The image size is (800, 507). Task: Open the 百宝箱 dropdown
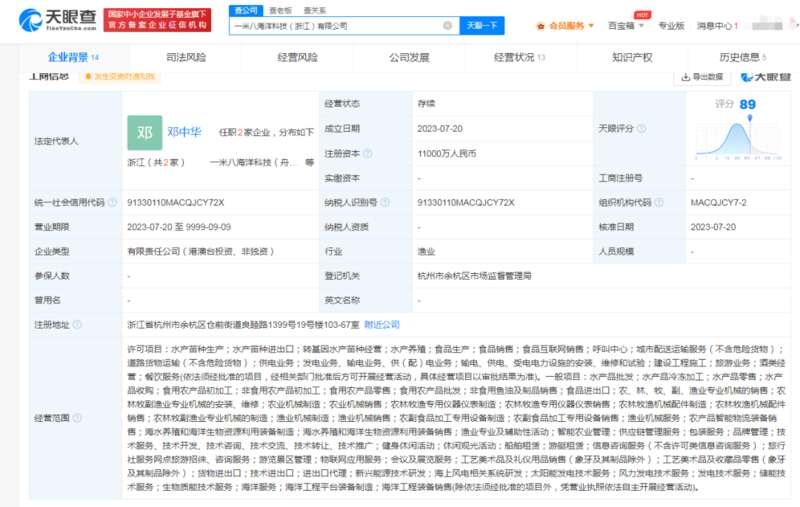pyautogui.click(x=626, y=26)
